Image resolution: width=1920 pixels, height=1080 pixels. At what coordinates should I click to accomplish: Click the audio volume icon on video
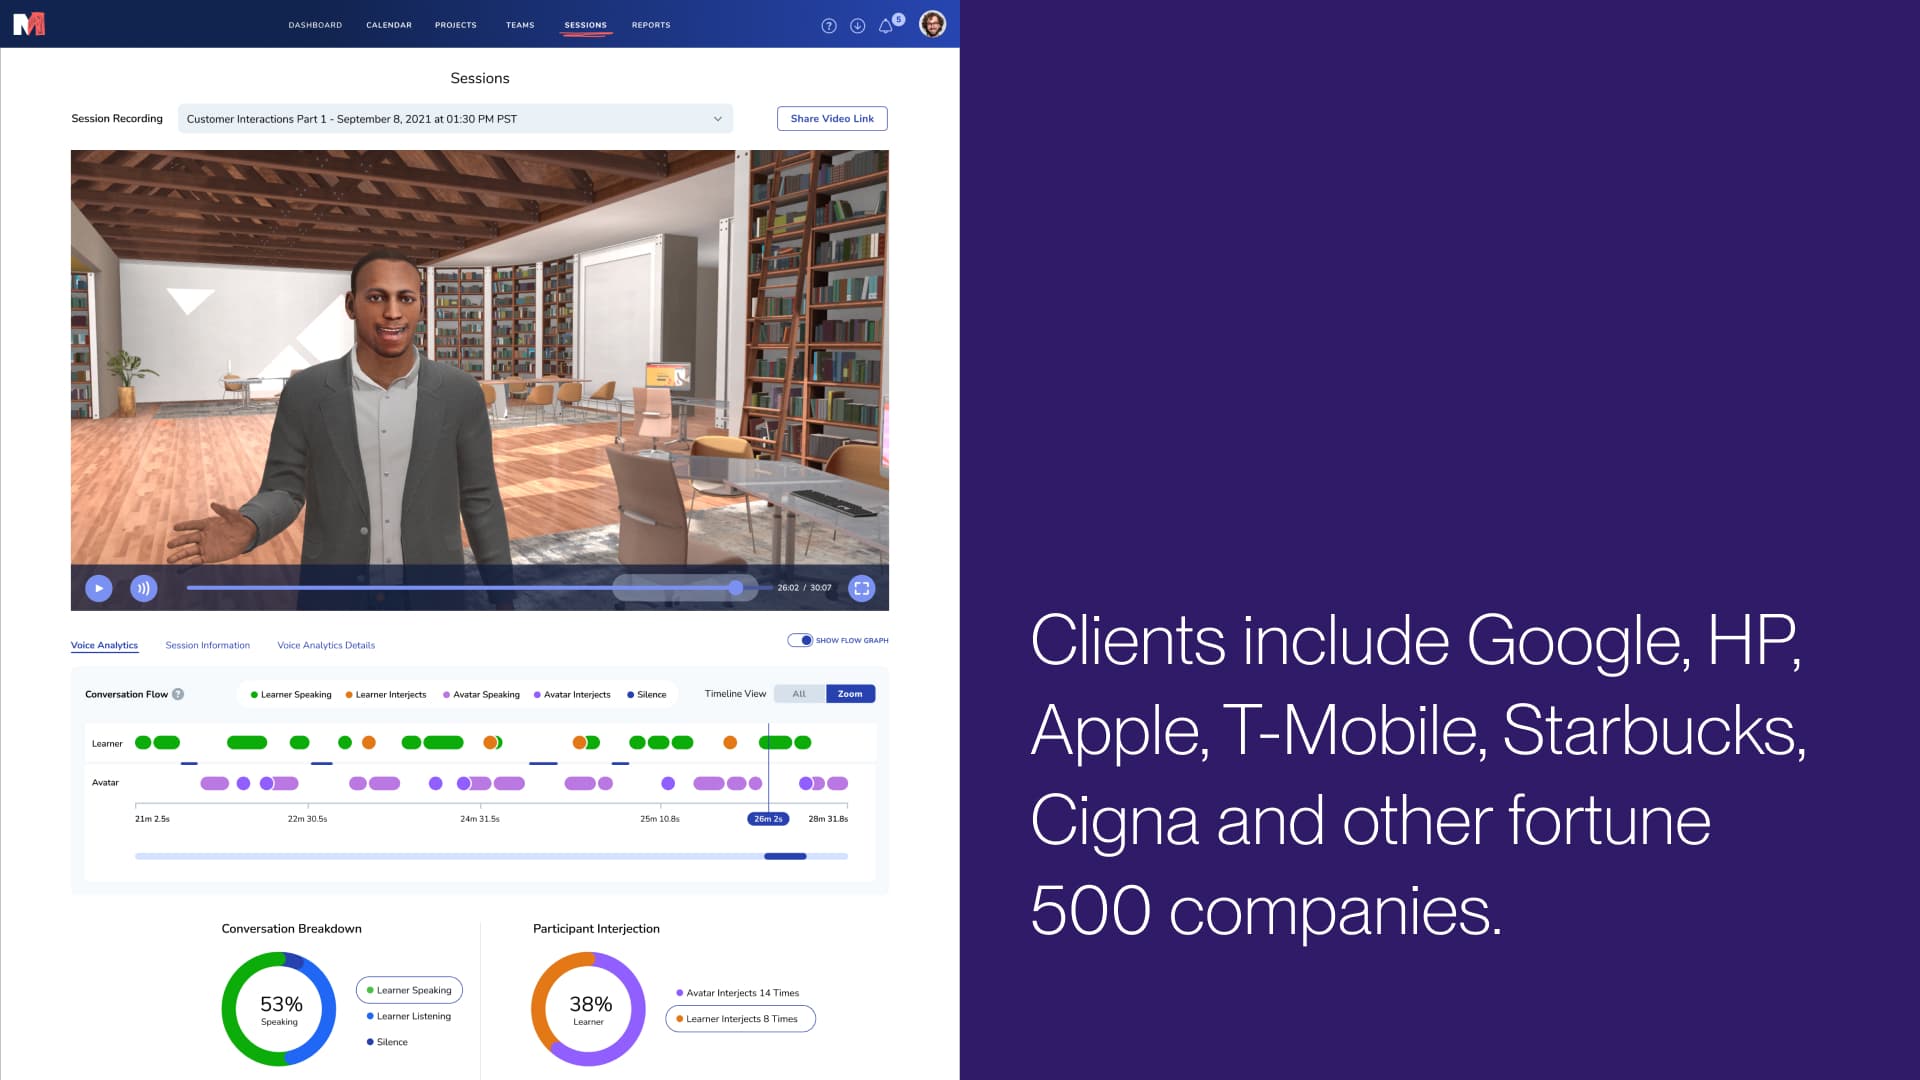point(143,588)
